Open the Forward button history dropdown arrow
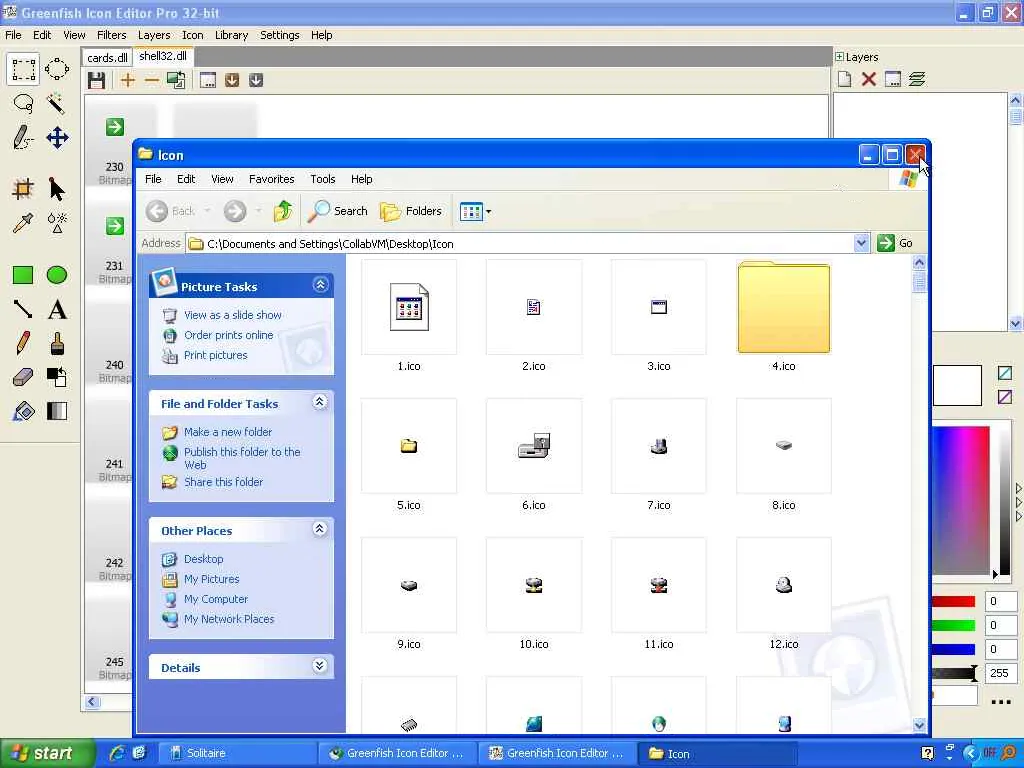This screenshot has width=1024, height=768. pyautogui.click(x=259, y=211)
